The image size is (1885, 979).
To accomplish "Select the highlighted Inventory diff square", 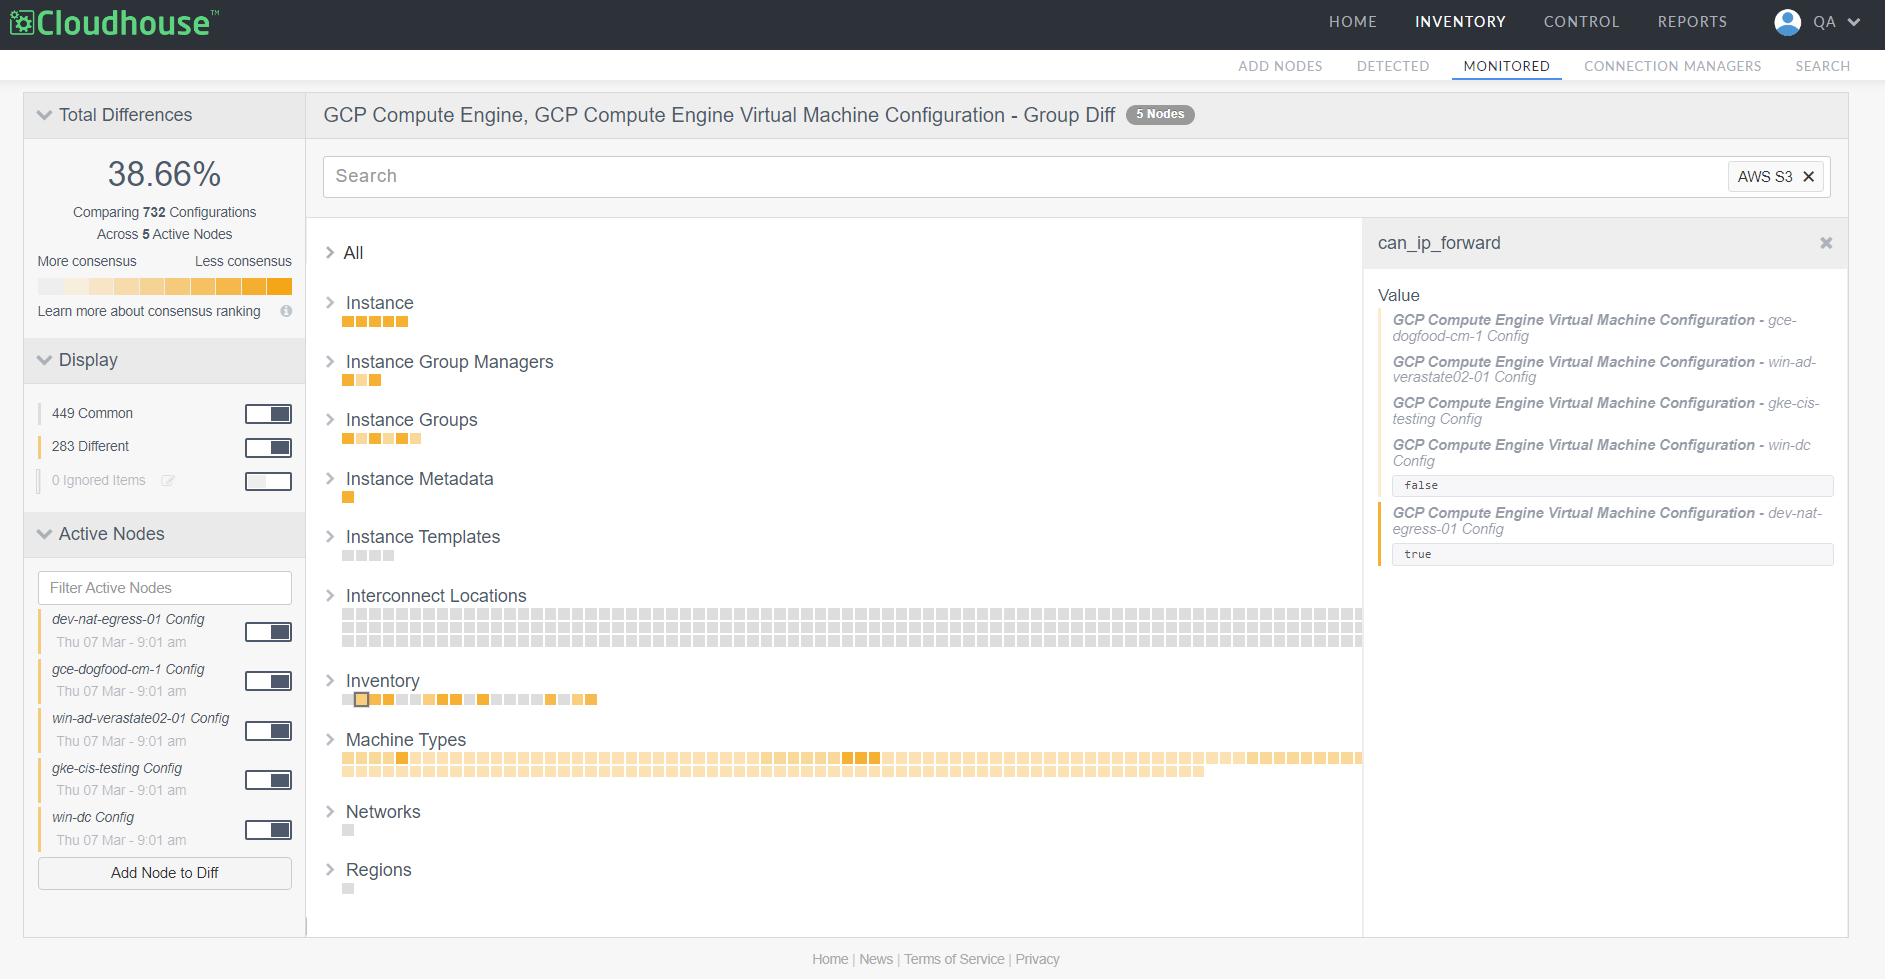I will [361, 700].
